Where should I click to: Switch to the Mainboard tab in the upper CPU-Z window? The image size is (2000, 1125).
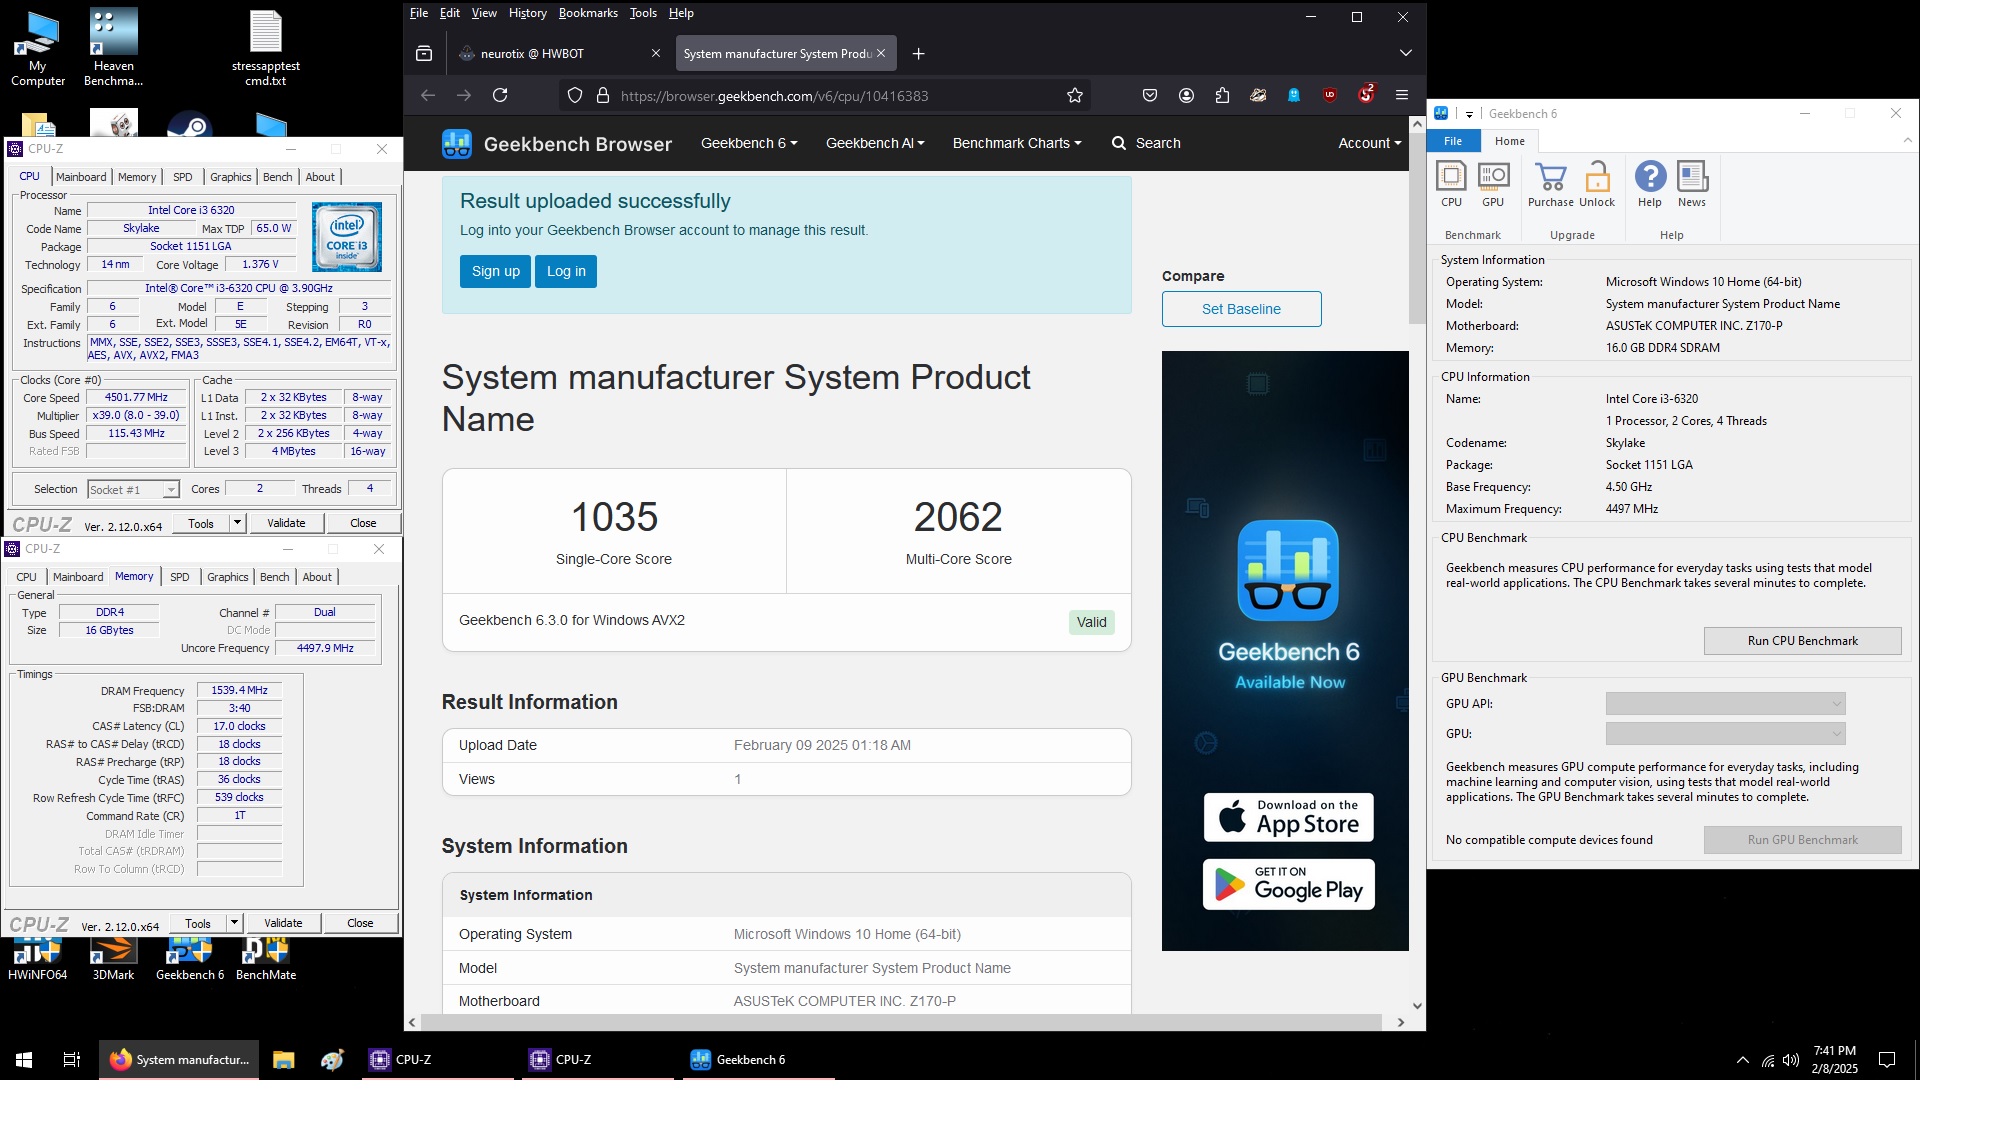(x=81, y=177)
